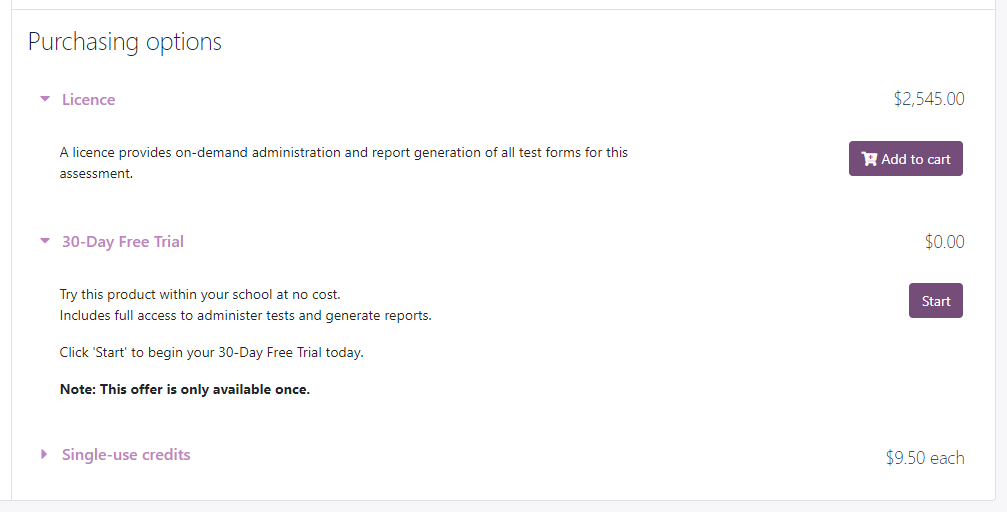Click the Licence section heading
This screenshot has width=1007, height=512.
point(89,100)
